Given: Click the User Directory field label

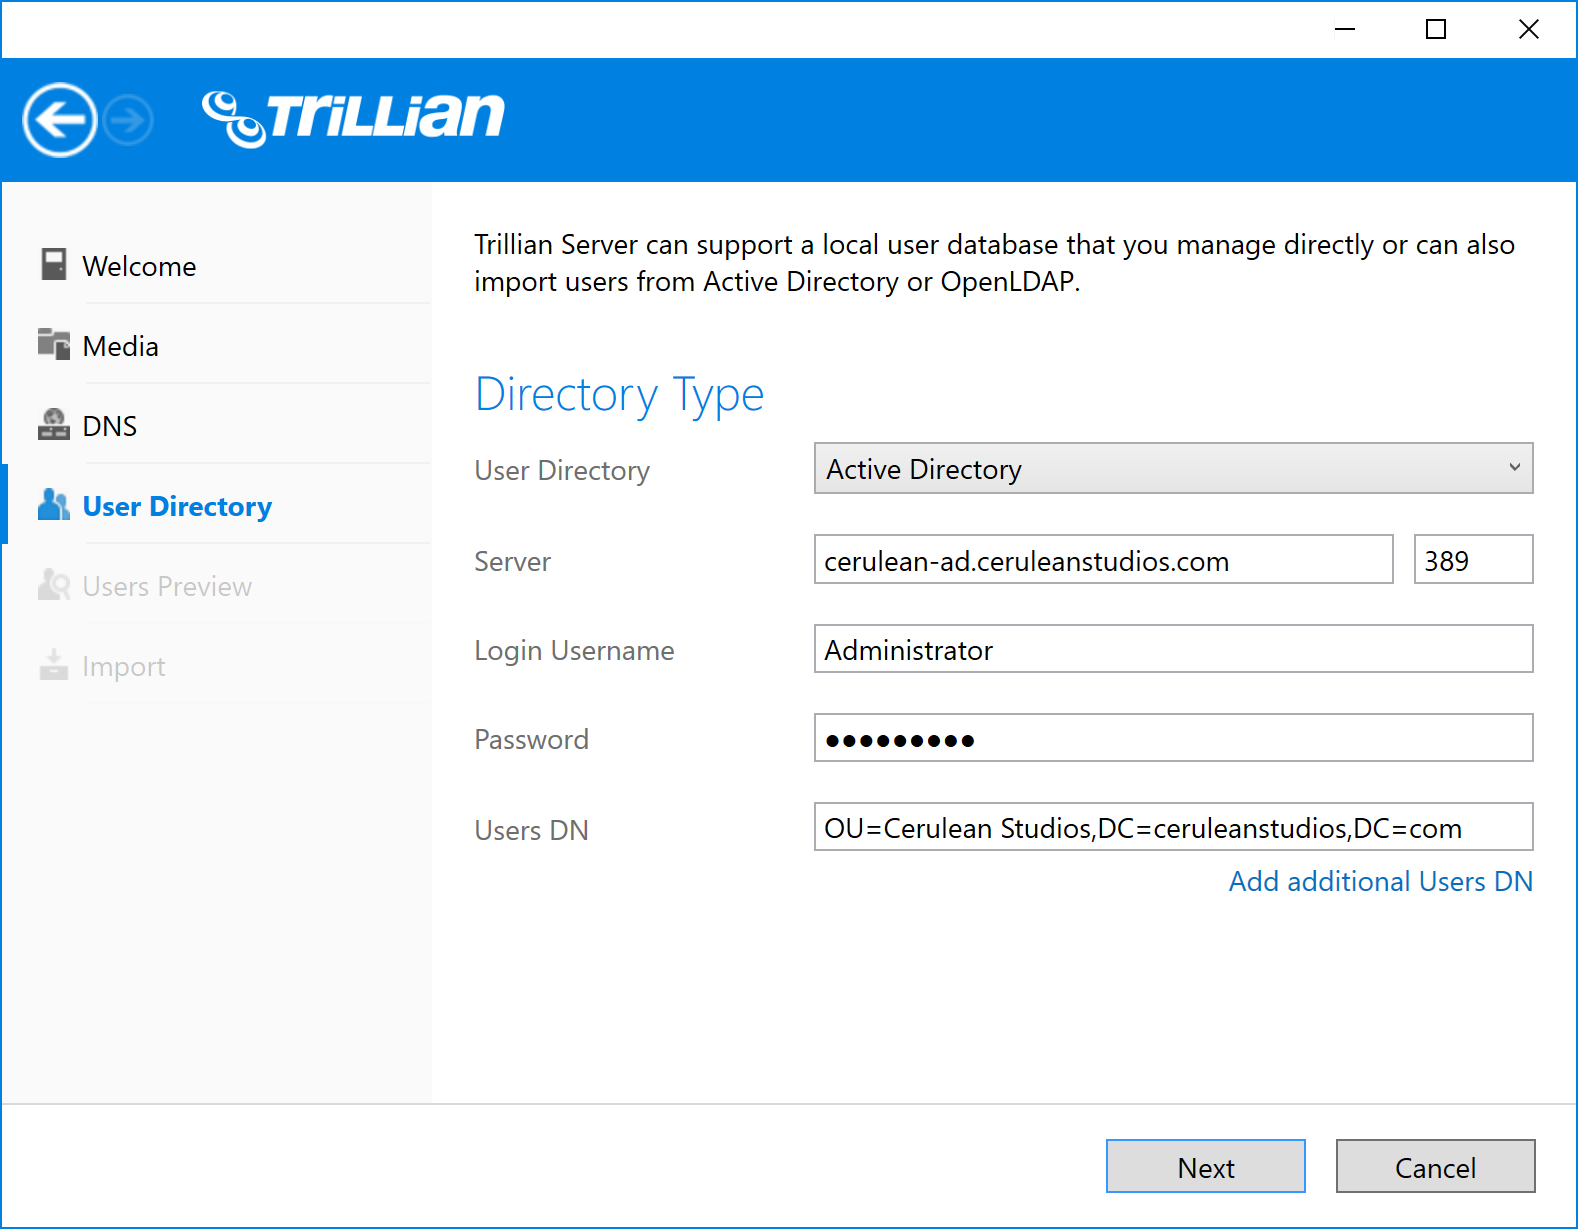Looking at the screenshot, I should [562, 470].
